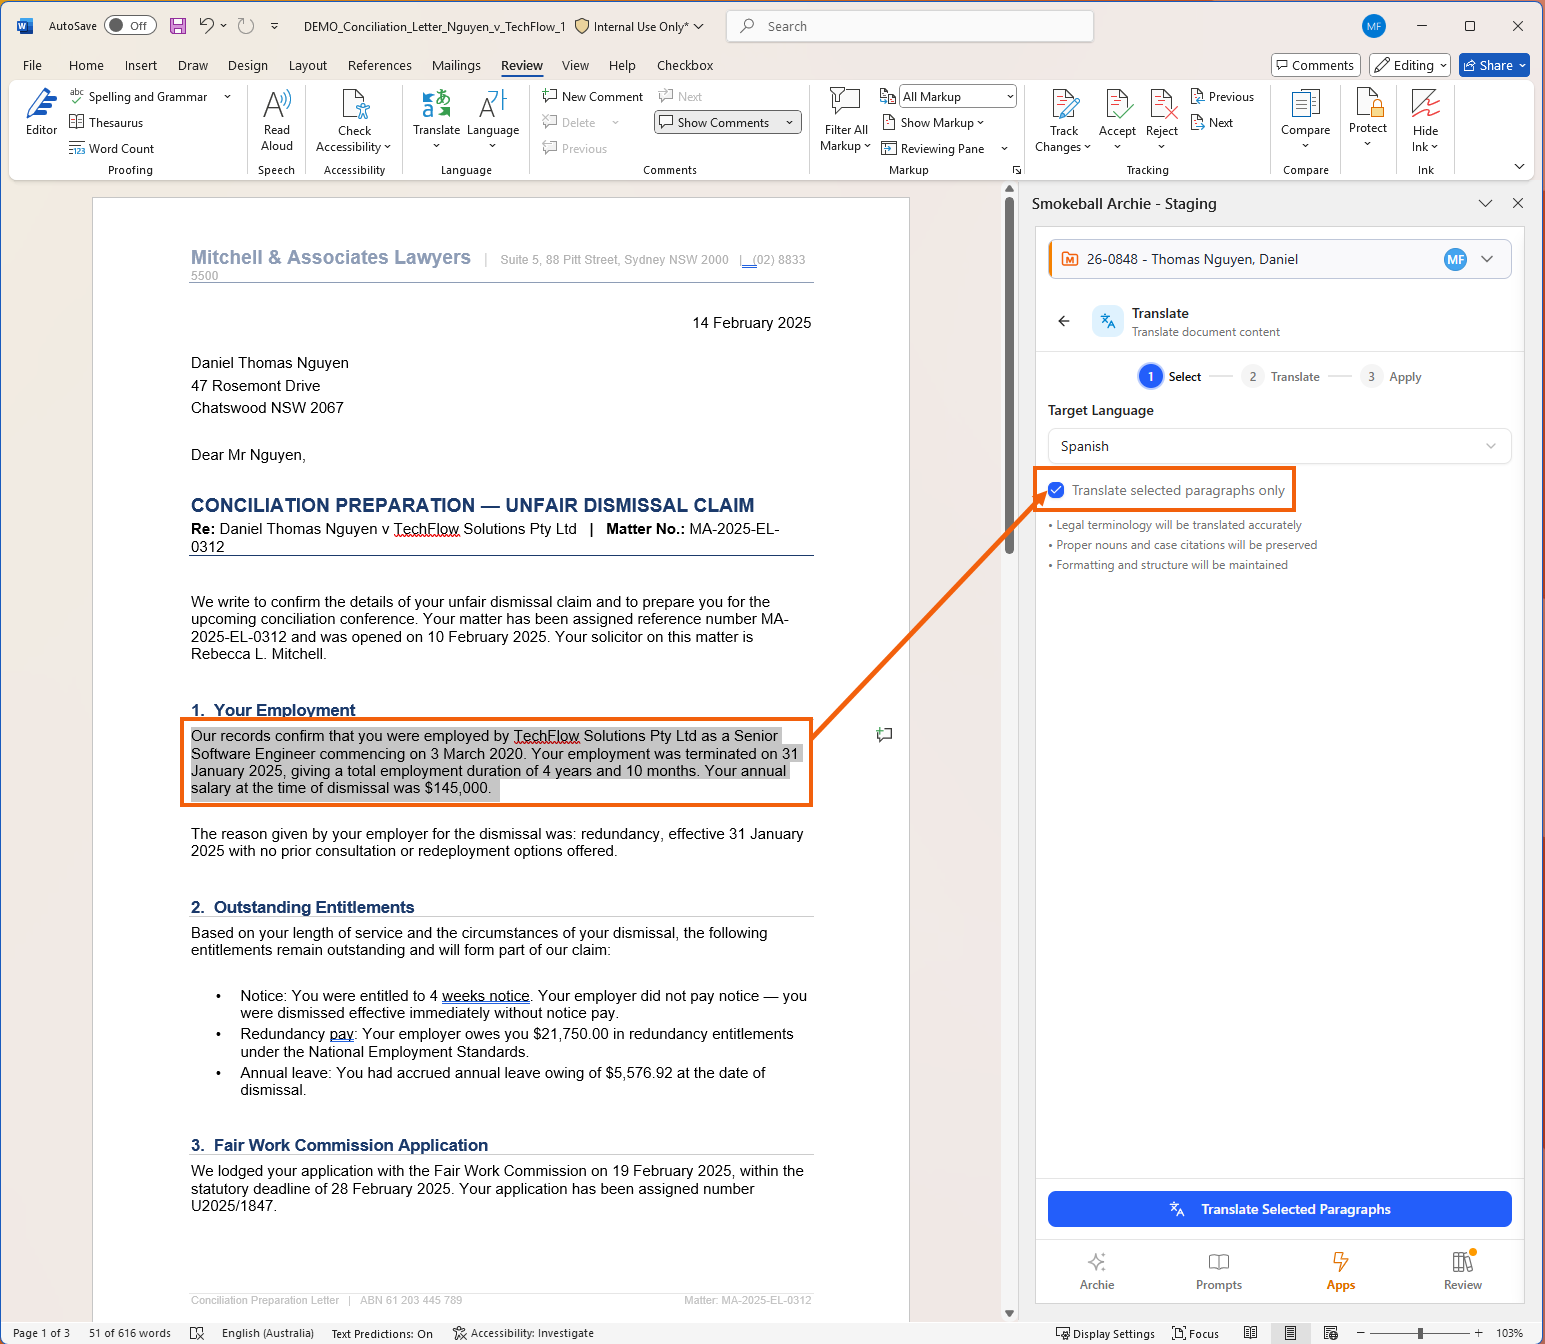Open the Mailings ribbon tab

pos(456,66)
